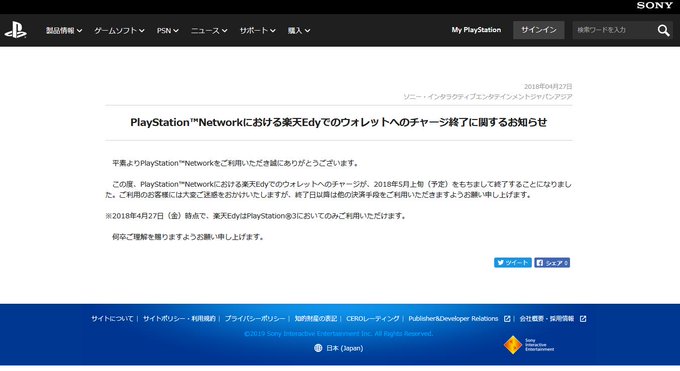This screenshot has width=680, height=371.
Task: Open CEROレーティング footer link
Action: click(373, 318)
